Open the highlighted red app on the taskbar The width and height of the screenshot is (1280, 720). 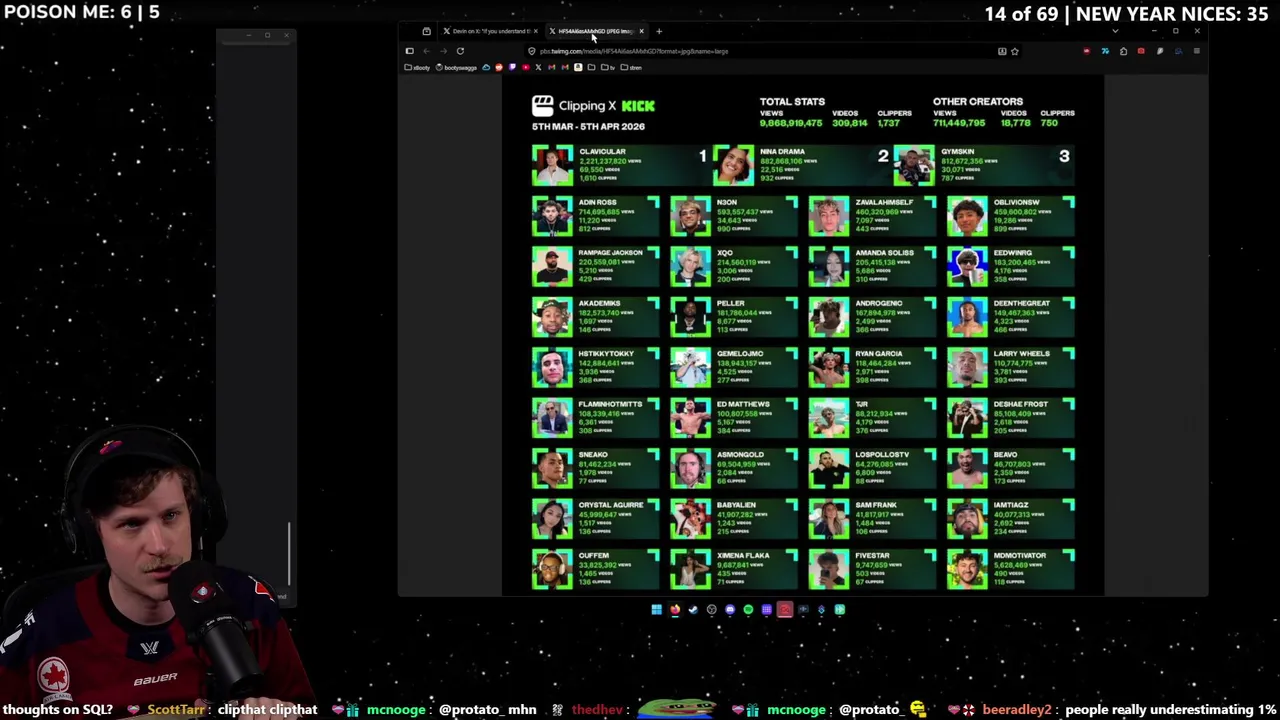785,609
